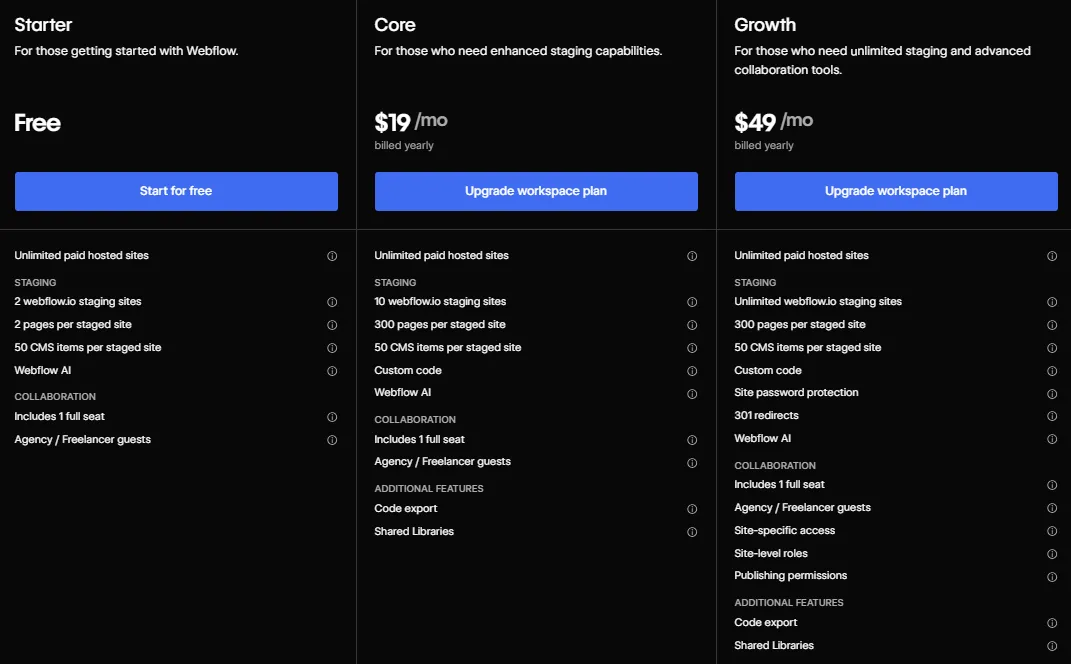Click info icon next to Includes 1 full seat in Core

point(692,439)
